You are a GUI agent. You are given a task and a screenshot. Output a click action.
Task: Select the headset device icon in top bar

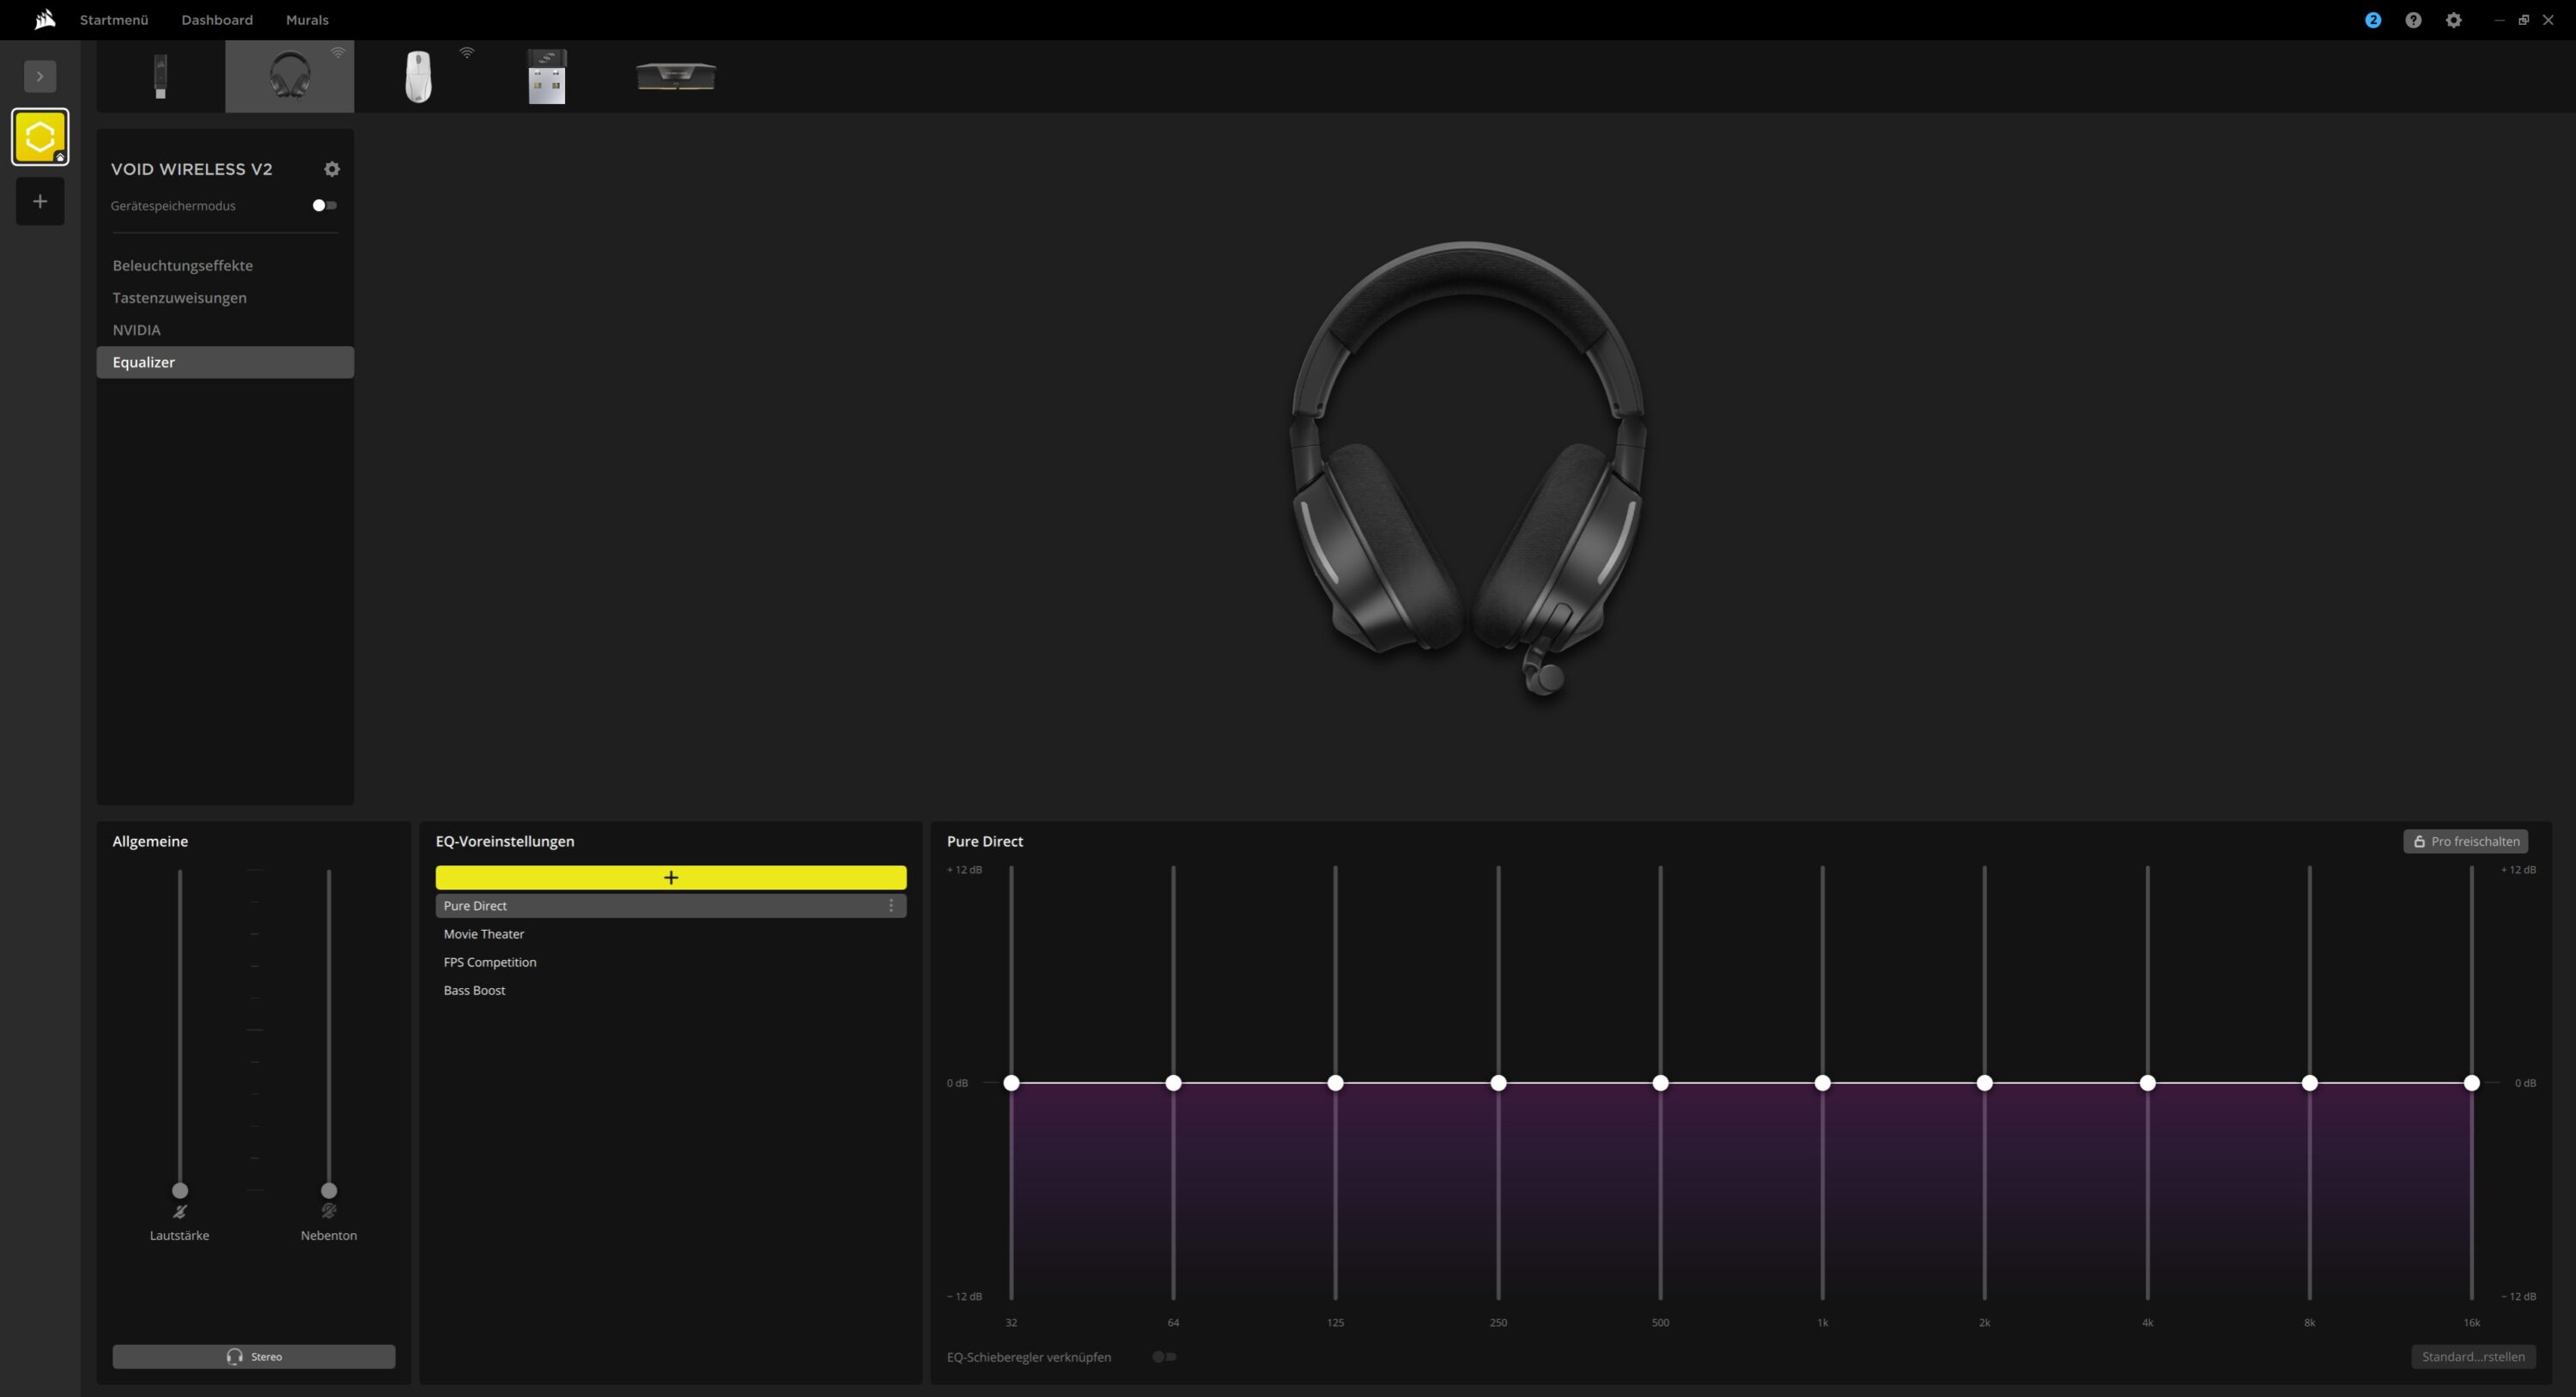click(x=289, y=76)
